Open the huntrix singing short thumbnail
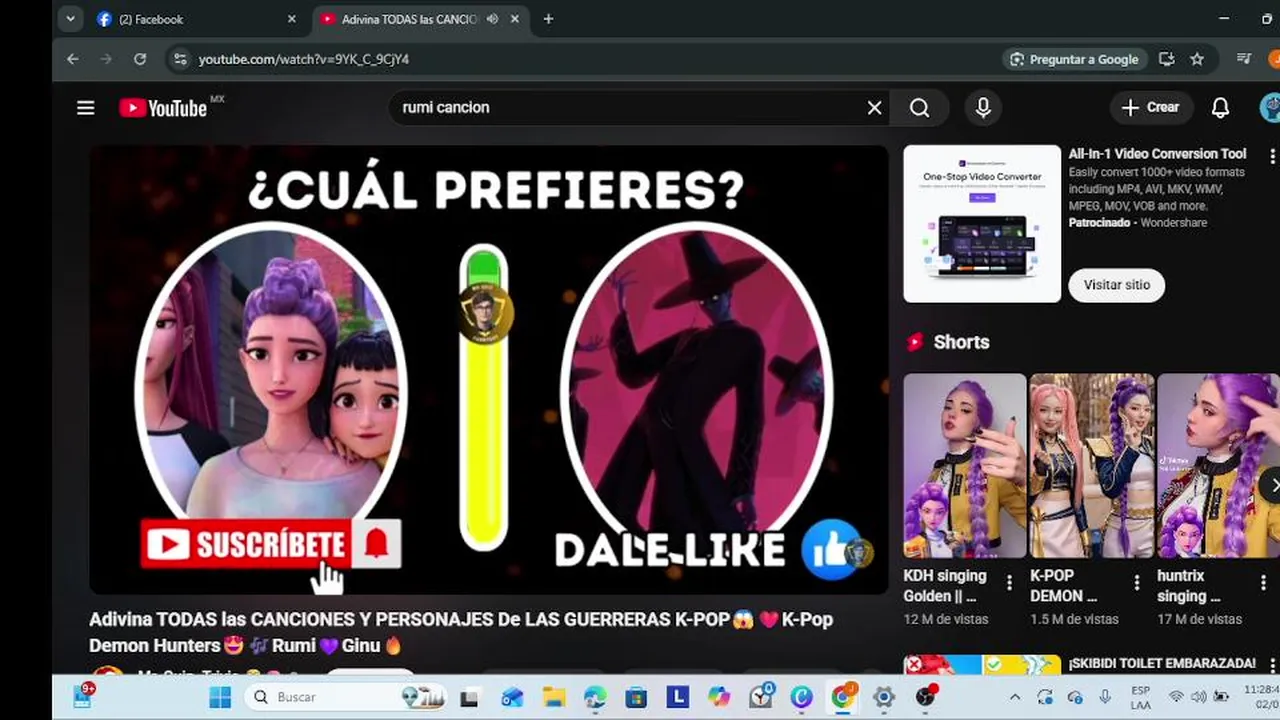 [1218, 466]
